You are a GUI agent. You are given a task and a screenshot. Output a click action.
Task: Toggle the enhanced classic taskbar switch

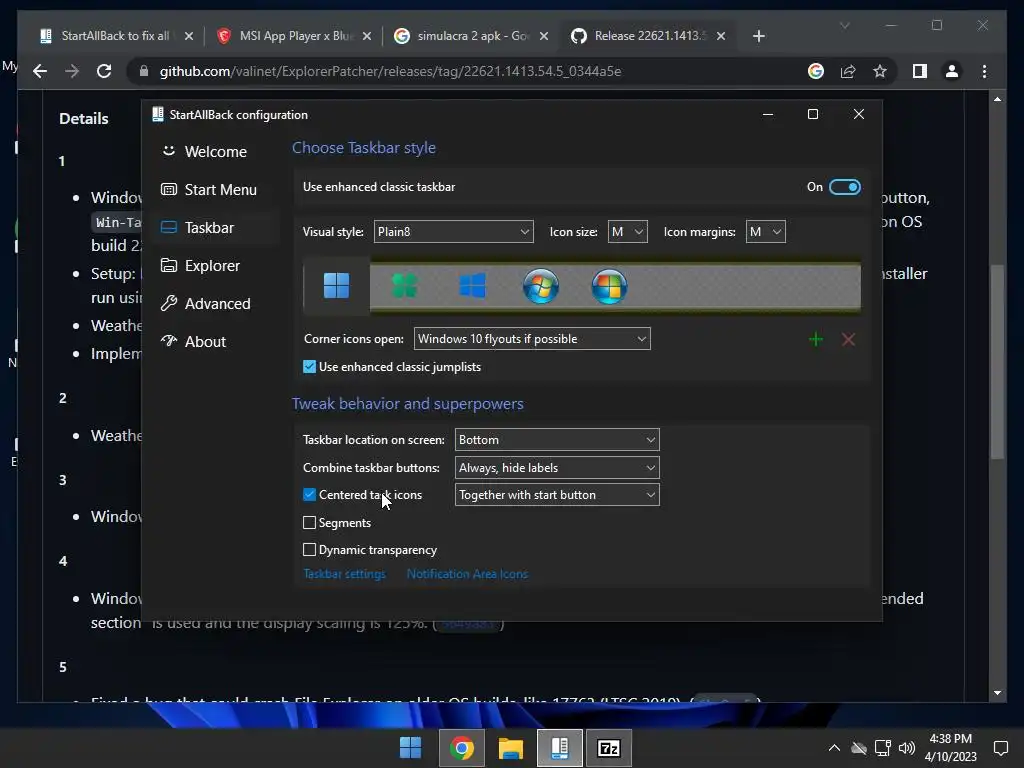click(x=844, y=187)
